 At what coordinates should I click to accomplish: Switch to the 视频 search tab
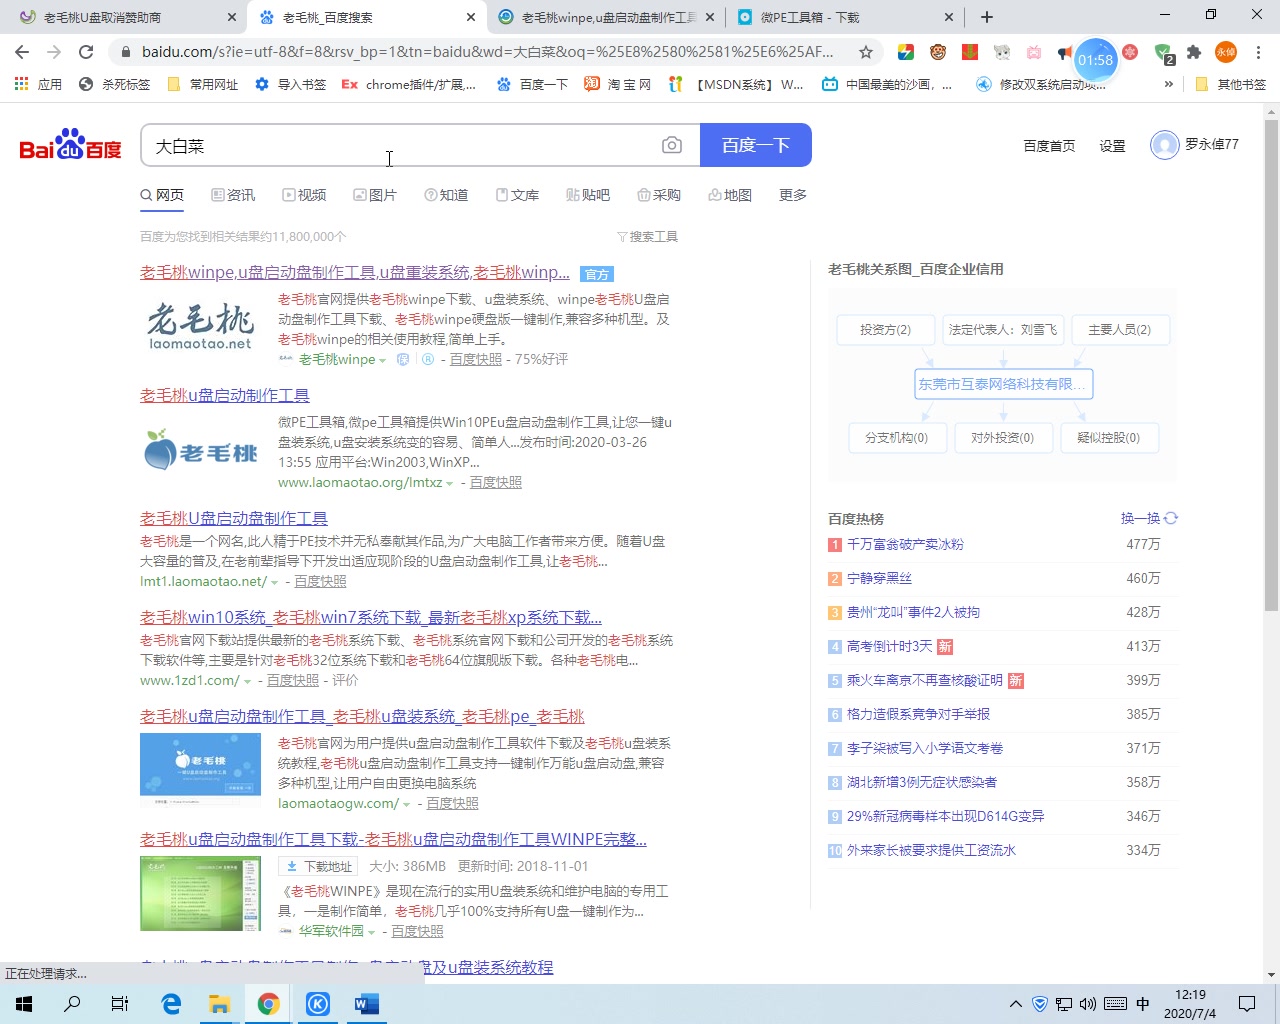coord(304,195)
